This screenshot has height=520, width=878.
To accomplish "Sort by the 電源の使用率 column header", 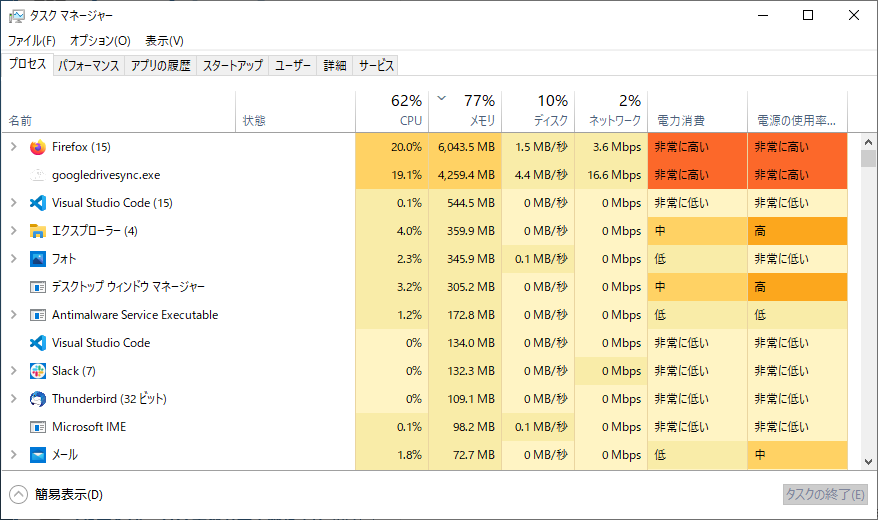I will [797, 111].
